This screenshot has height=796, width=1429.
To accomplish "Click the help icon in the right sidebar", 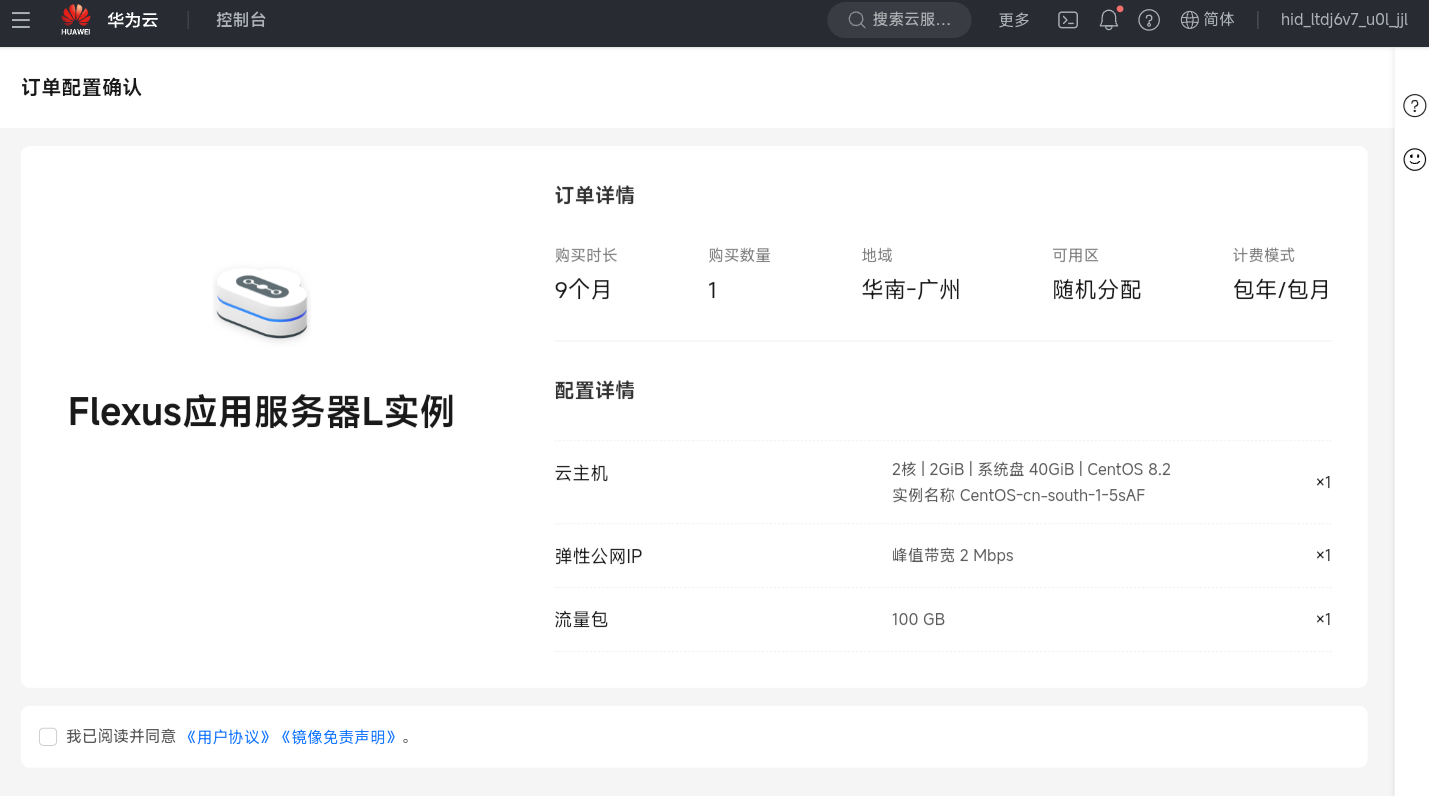I will [1414, 105].
